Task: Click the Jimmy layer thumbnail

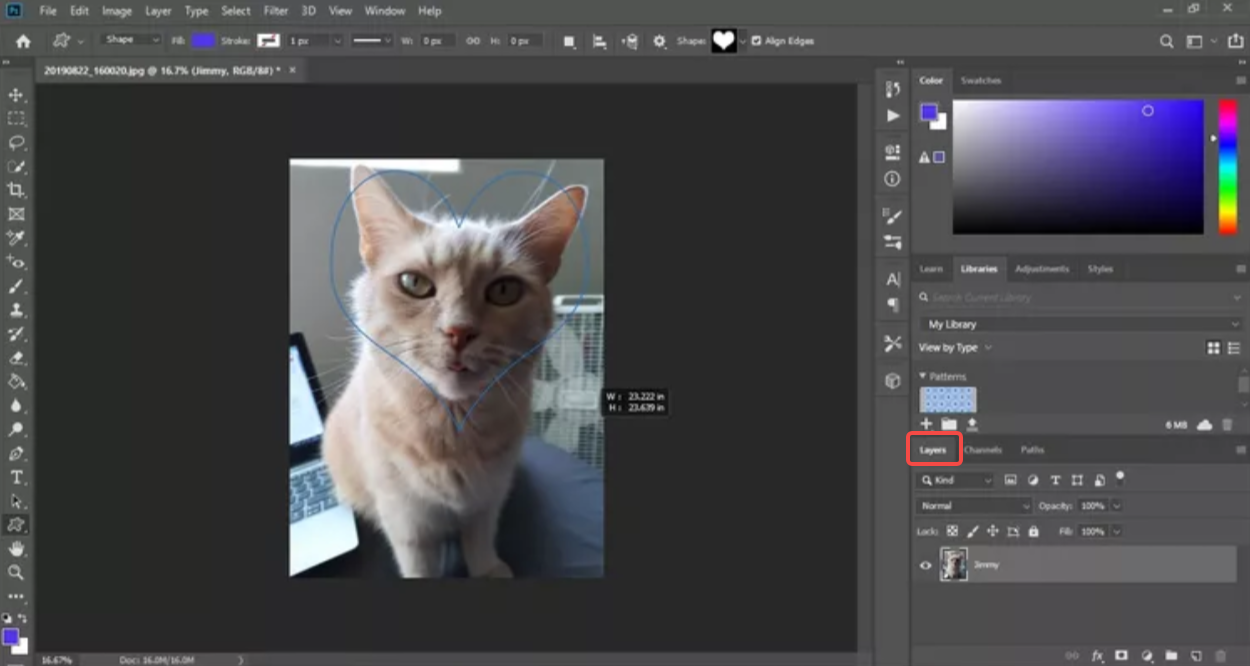Action: coord(953,564)
